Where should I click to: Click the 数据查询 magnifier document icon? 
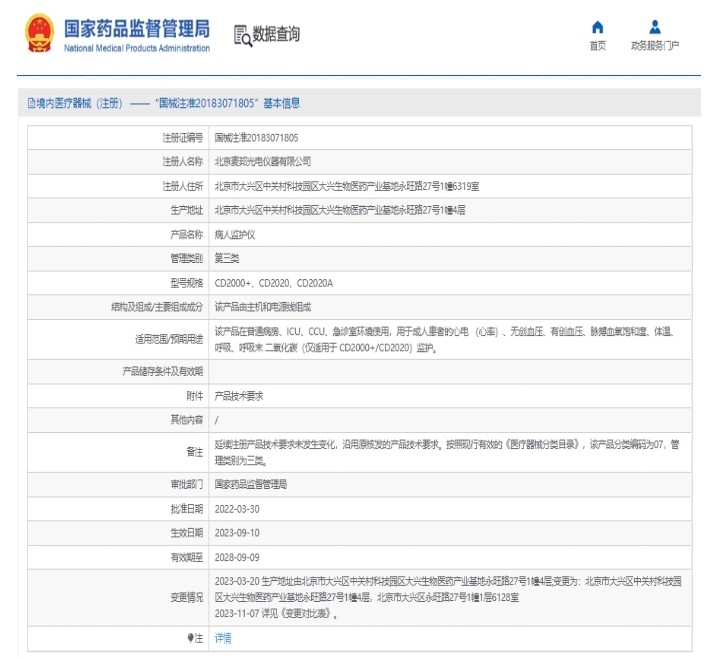241,35
